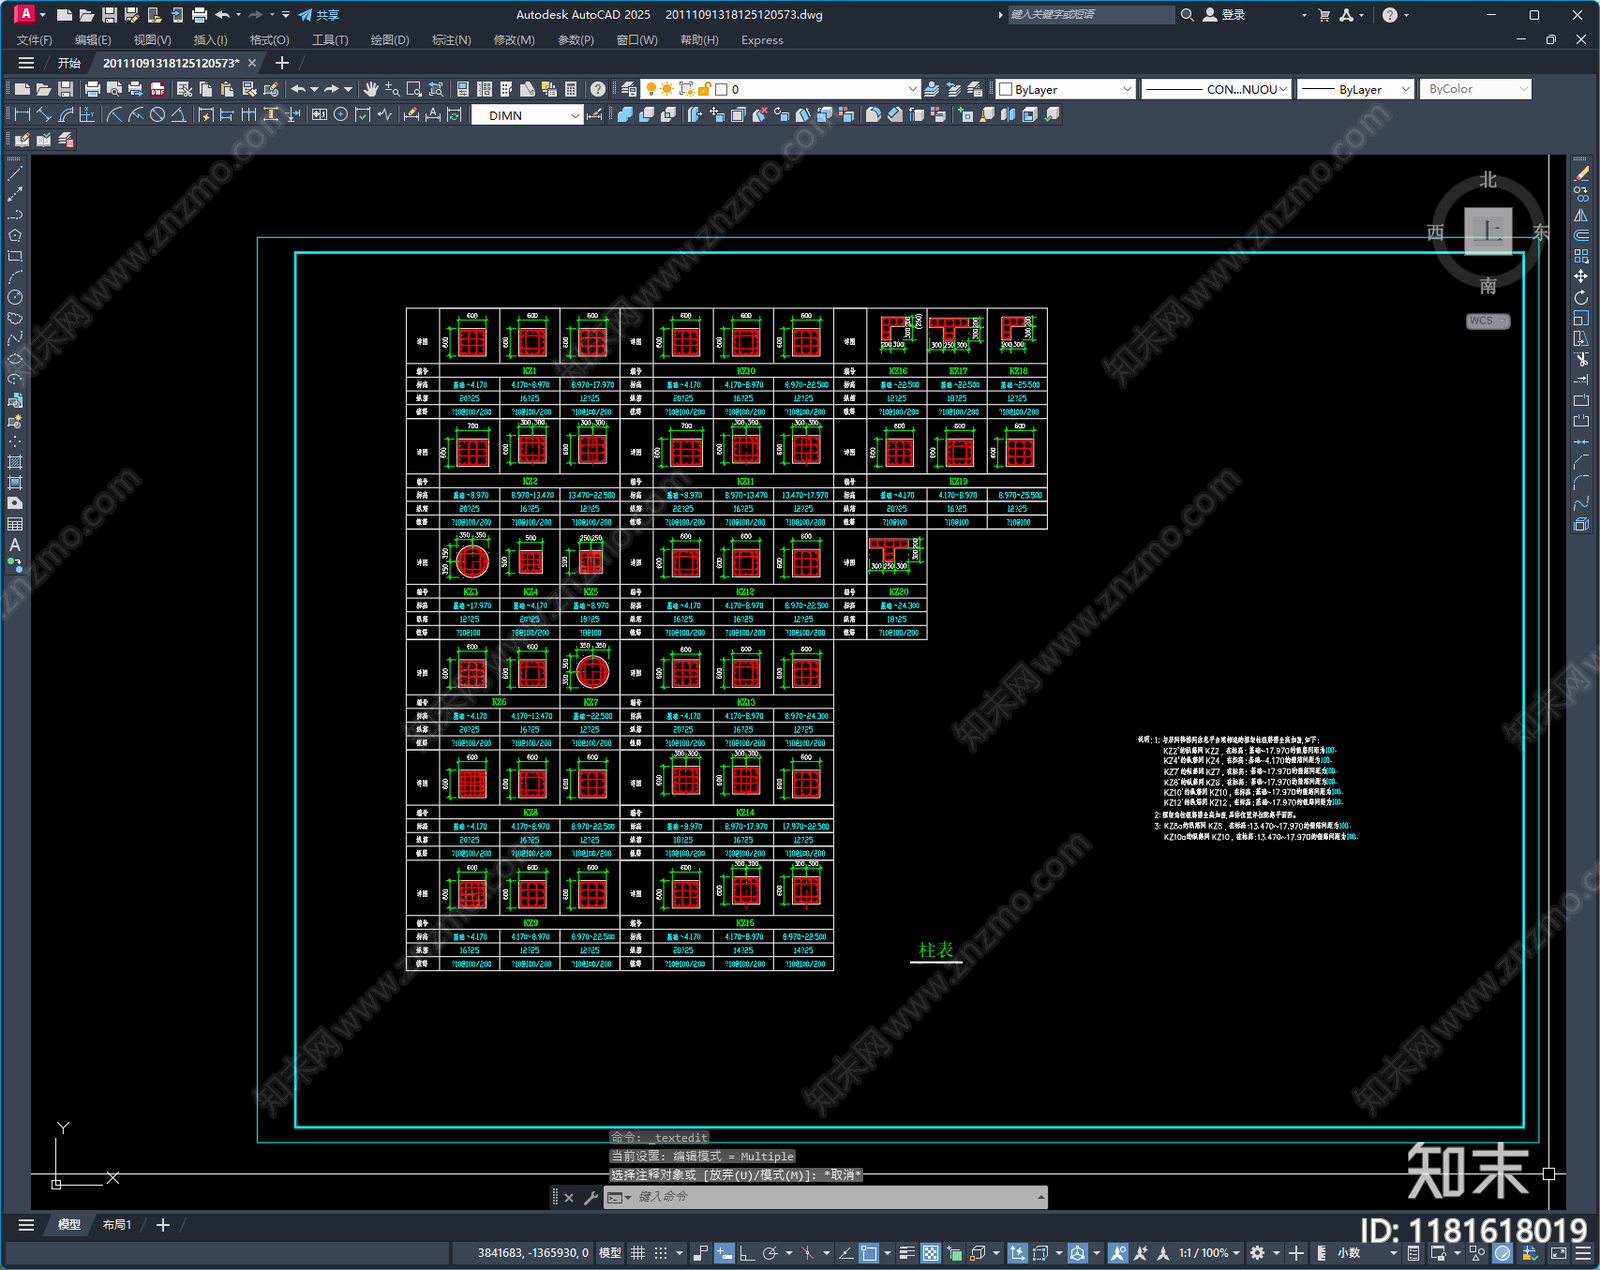Viewport: 1600px width, 1270px height.
Task: Open the Help question mark icon in standard toolbar
Action: pos(597,89)
